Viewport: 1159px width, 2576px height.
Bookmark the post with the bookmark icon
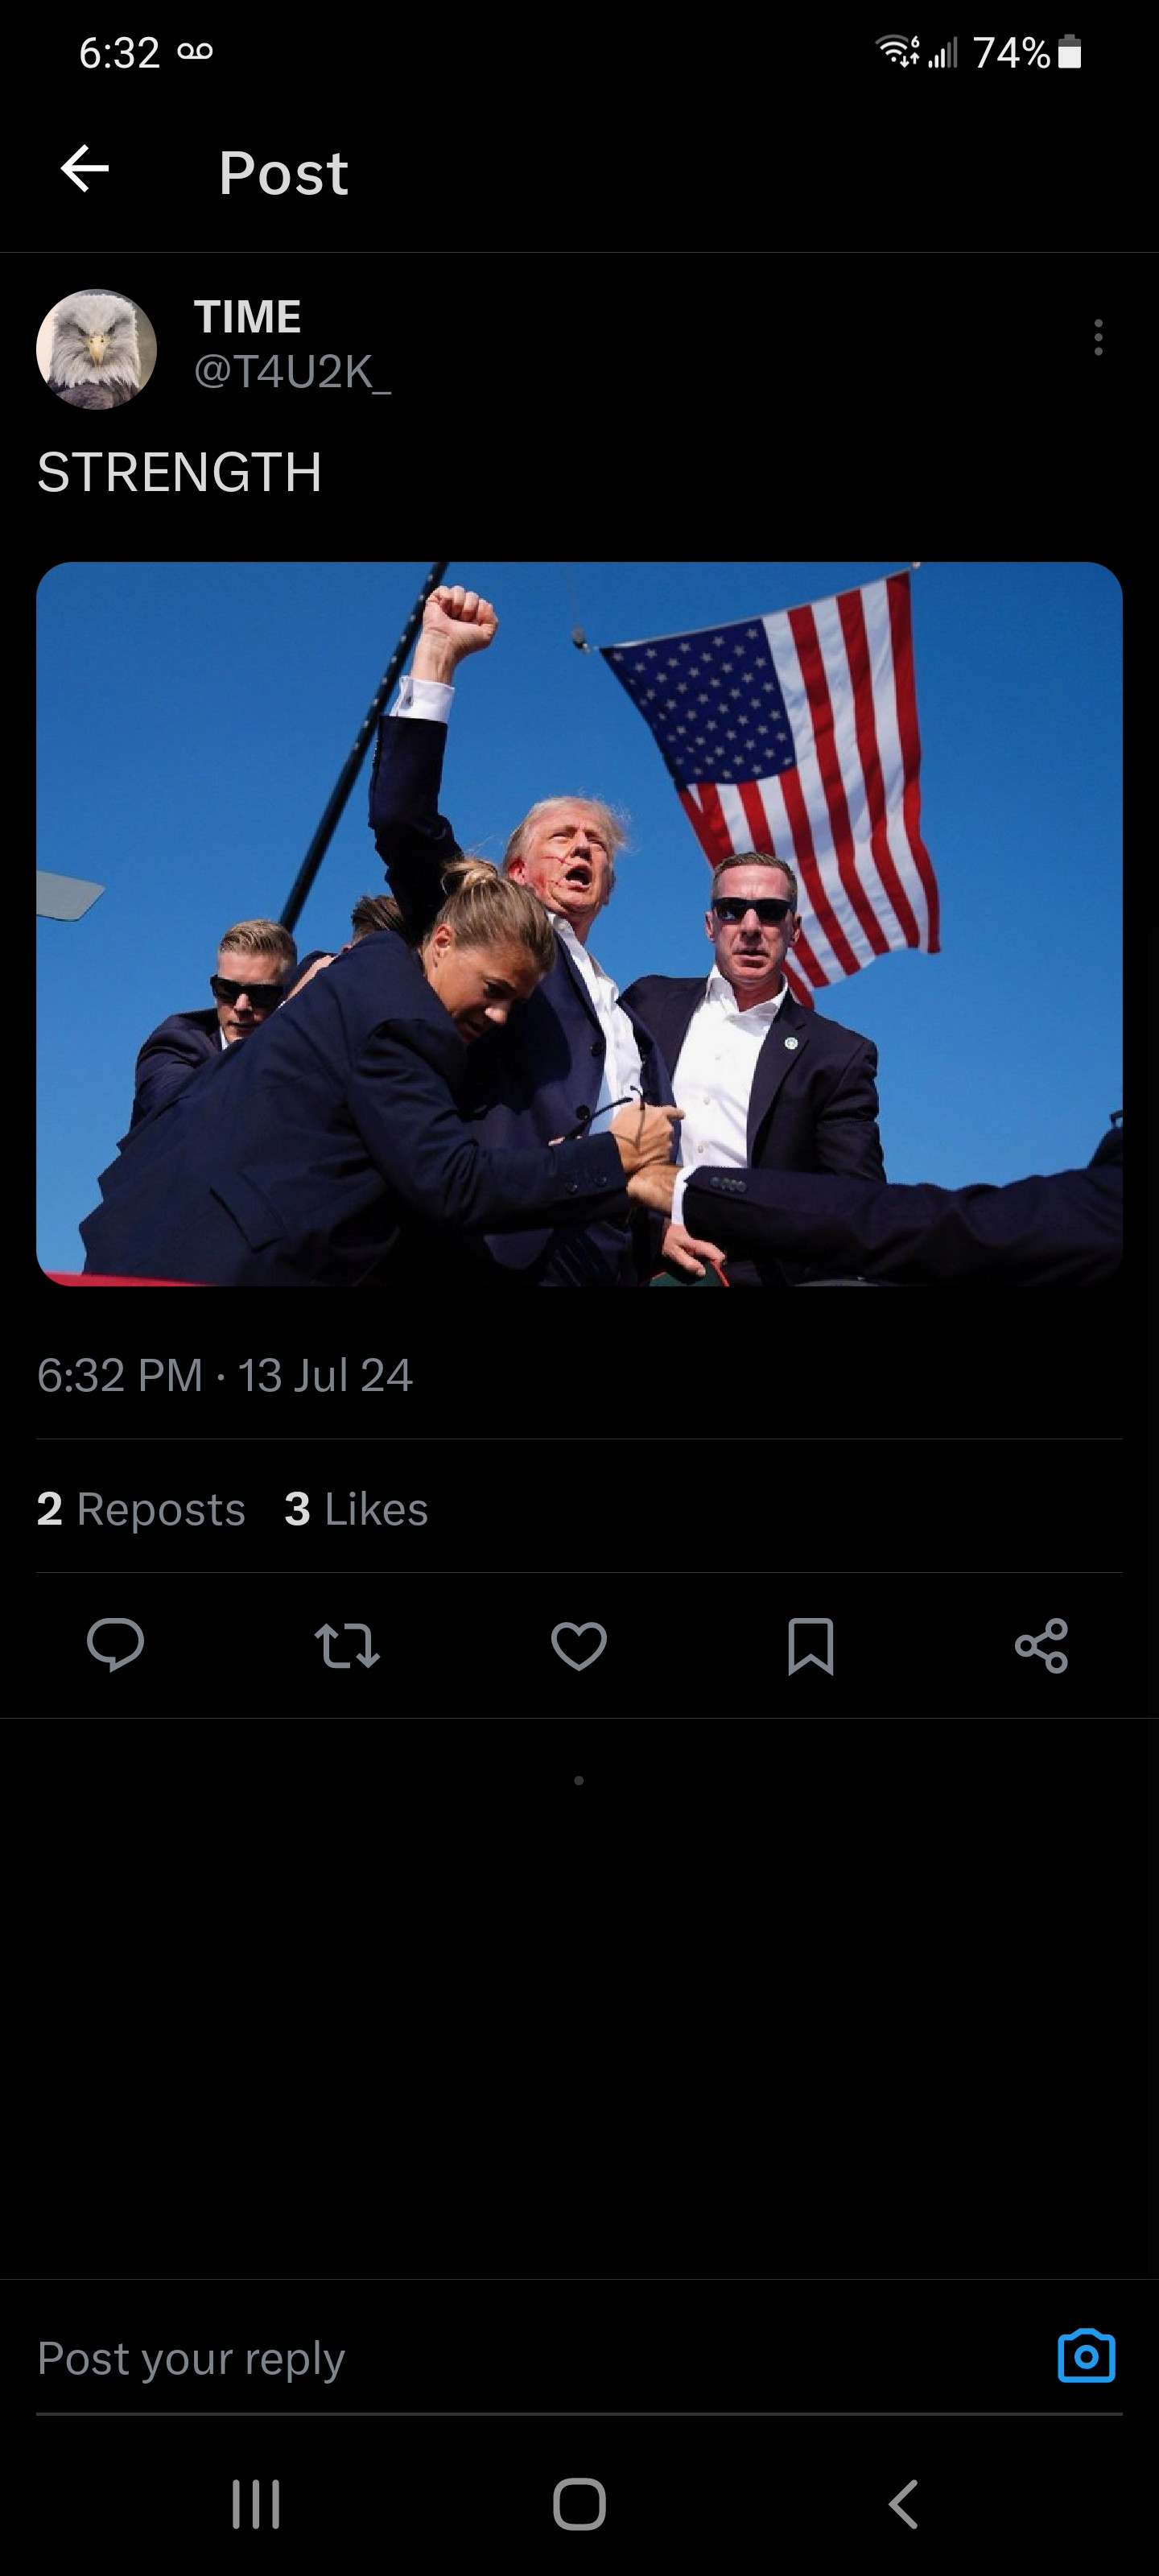point(811,1645)
